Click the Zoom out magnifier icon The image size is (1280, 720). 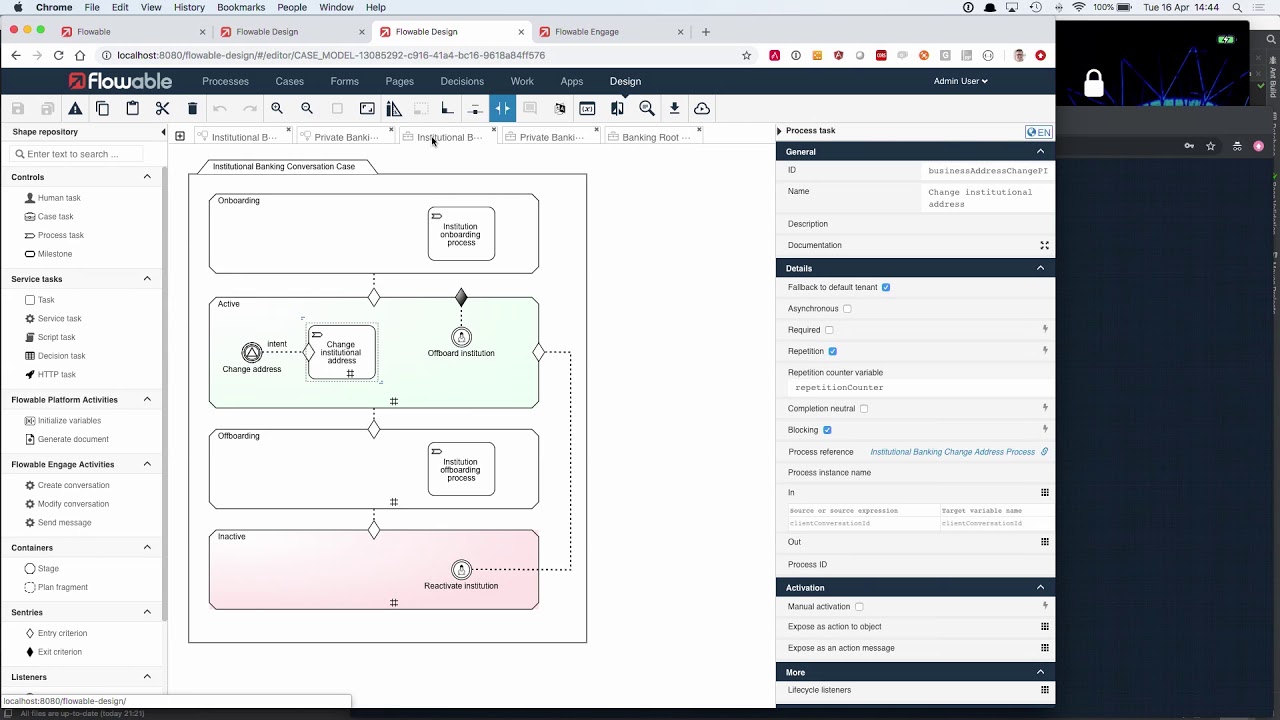(307, 108)
